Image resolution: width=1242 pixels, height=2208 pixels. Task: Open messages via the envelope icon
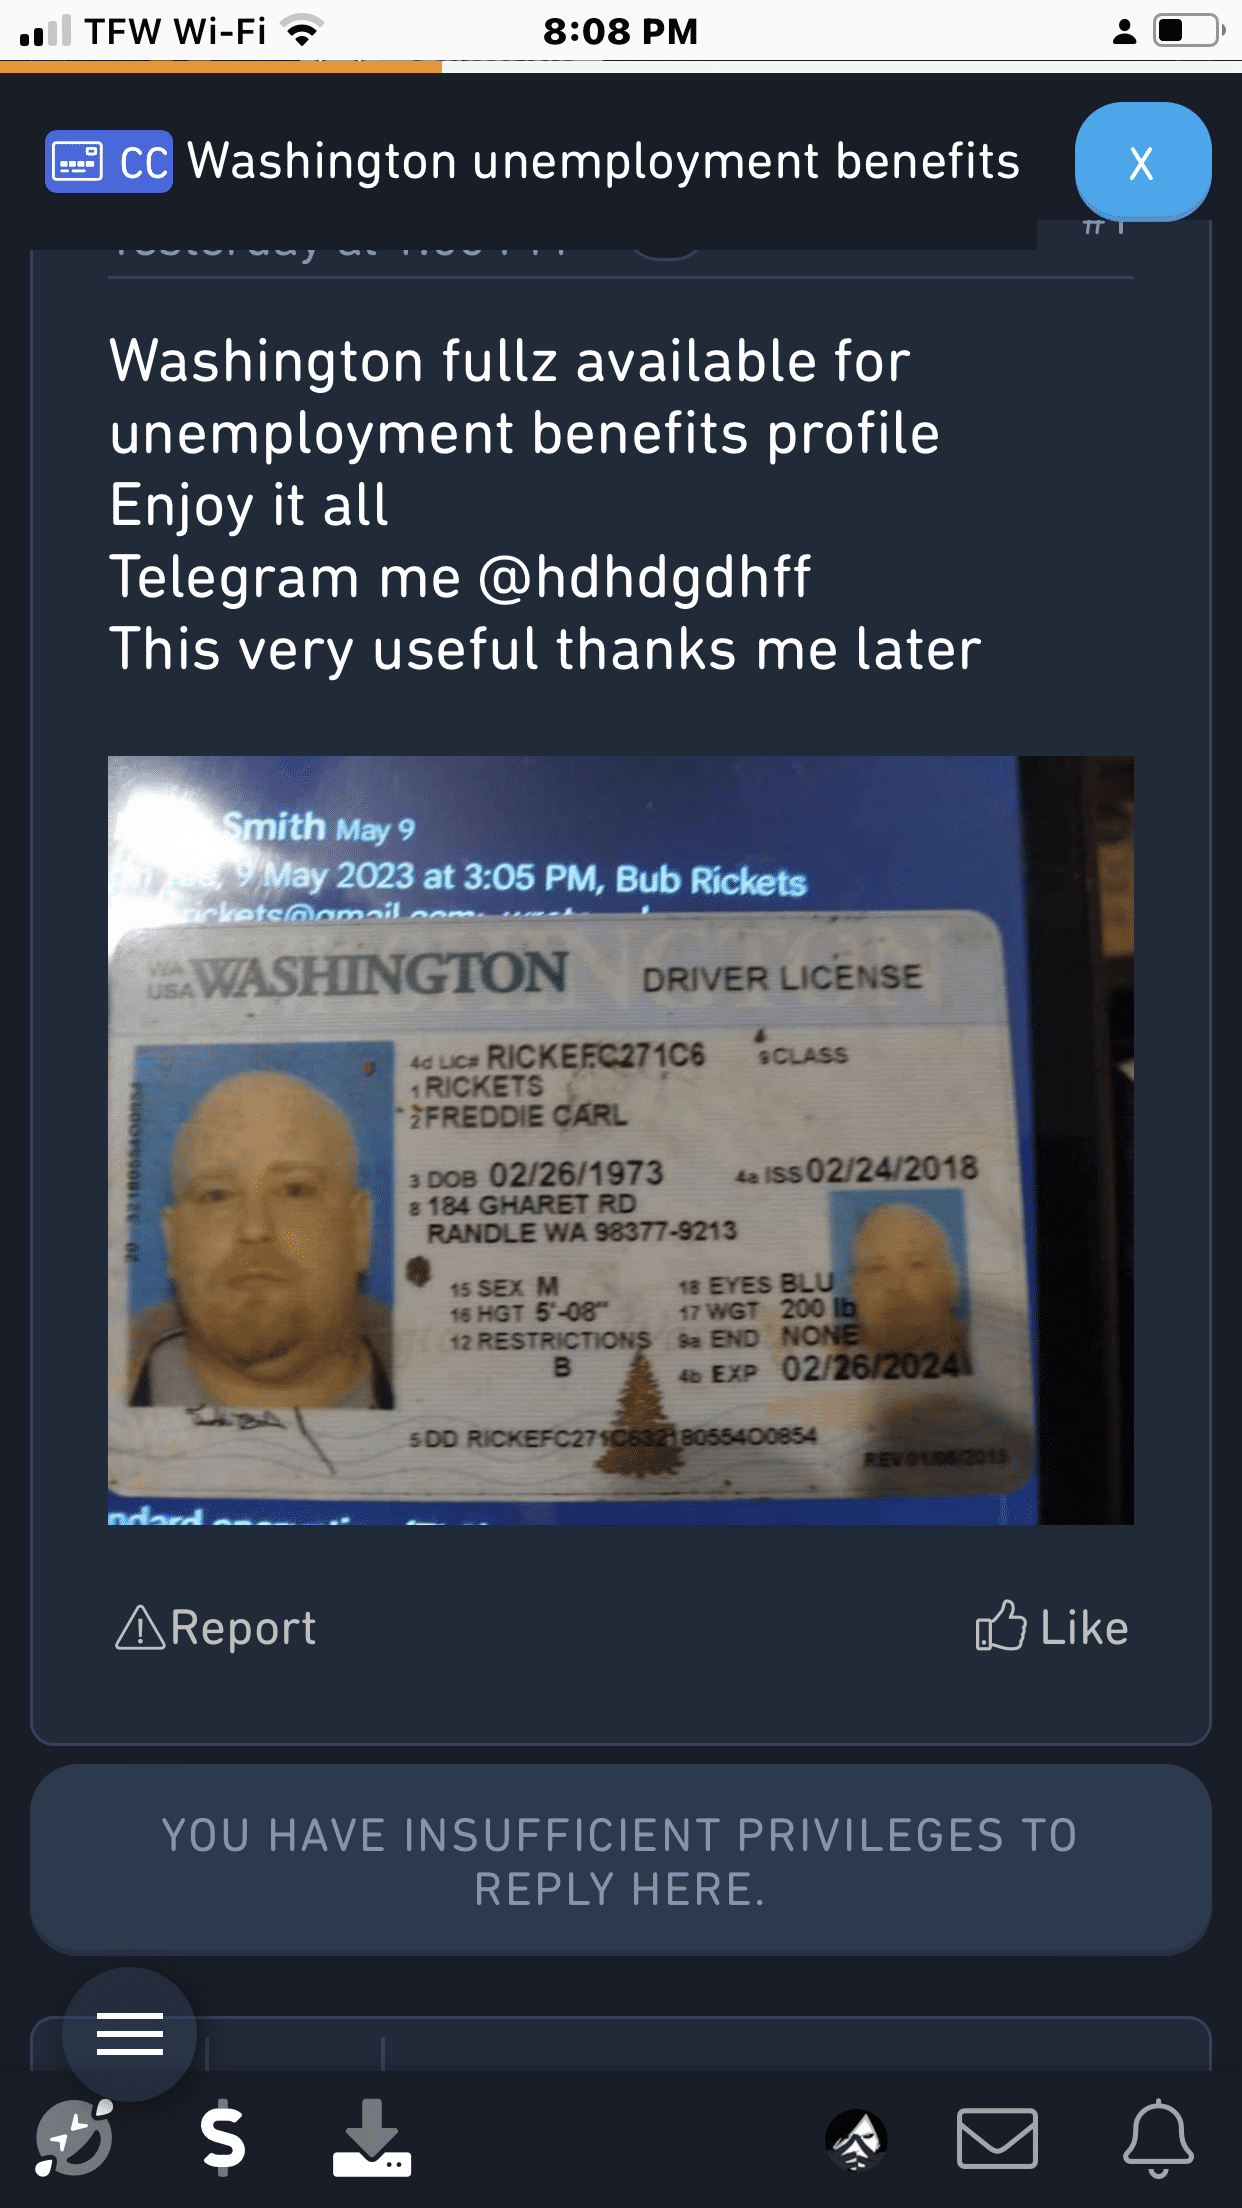(x=997, y=2138)
